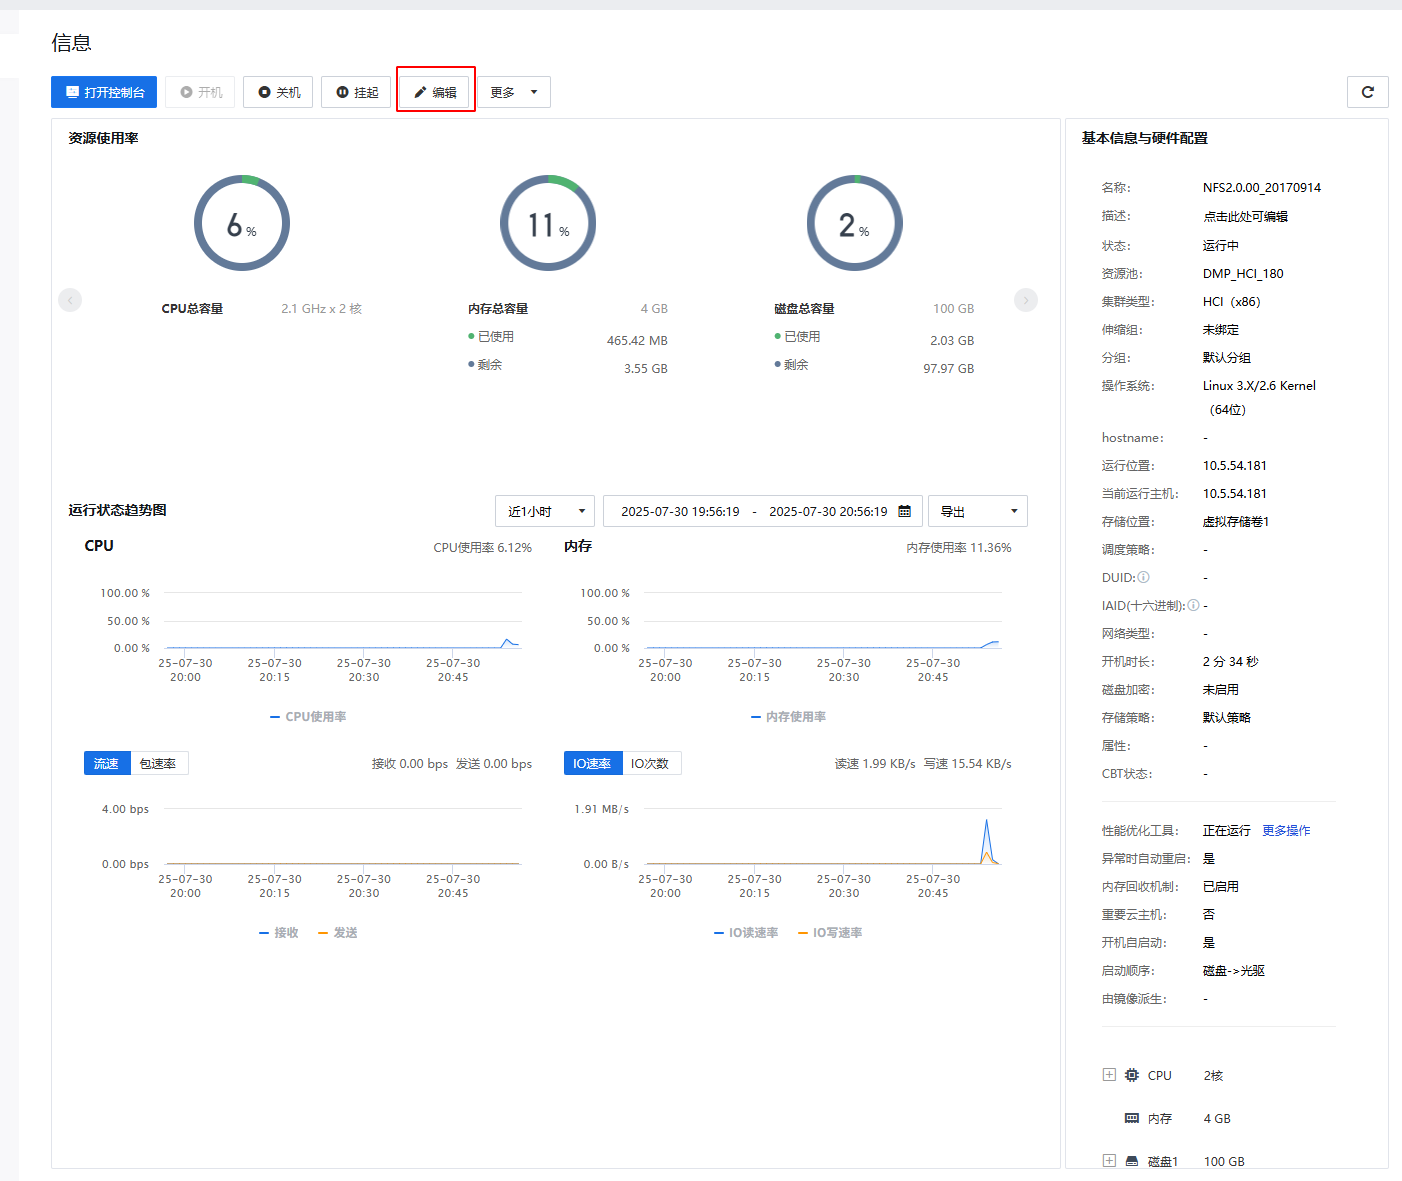Toggle CPU usage legend in chart
Image resolution: width=1402 pixels, height=1181 pixels.
(308, 717)
